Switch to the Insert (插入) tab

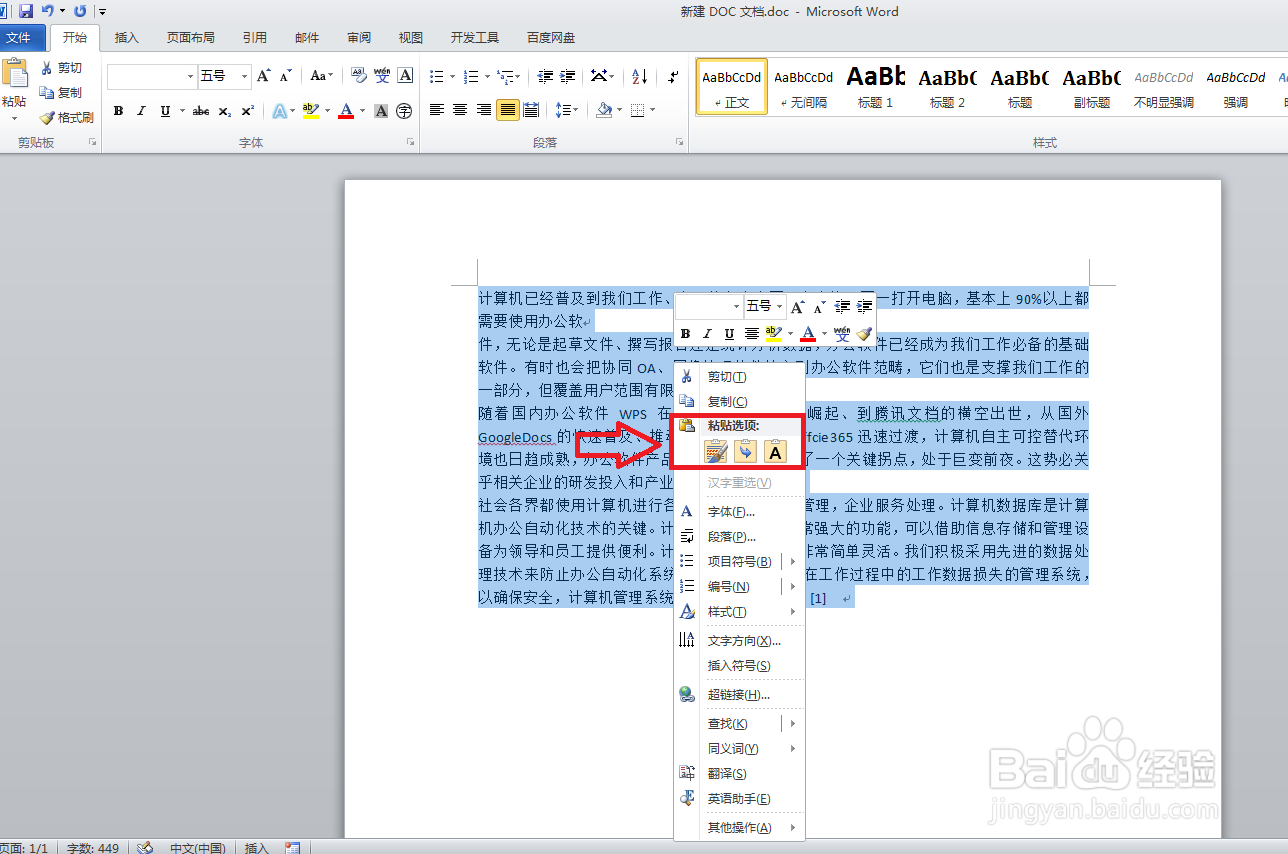click(x=127, y=38)
